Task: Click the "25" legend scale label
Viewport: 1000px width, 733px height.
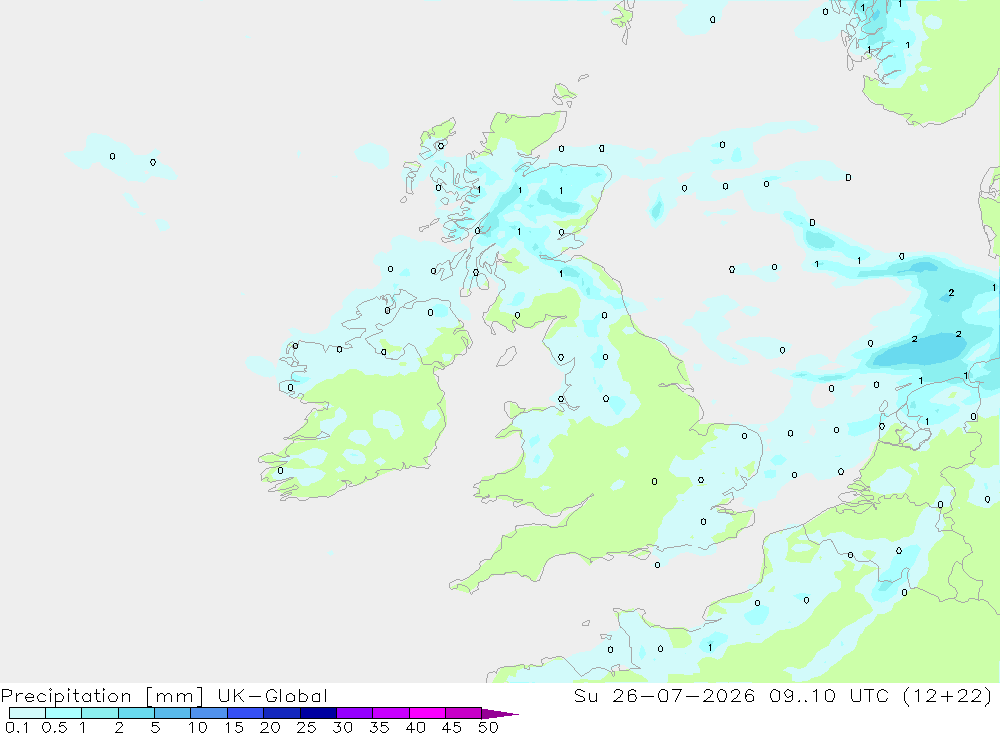Action: tap(306, 727)
